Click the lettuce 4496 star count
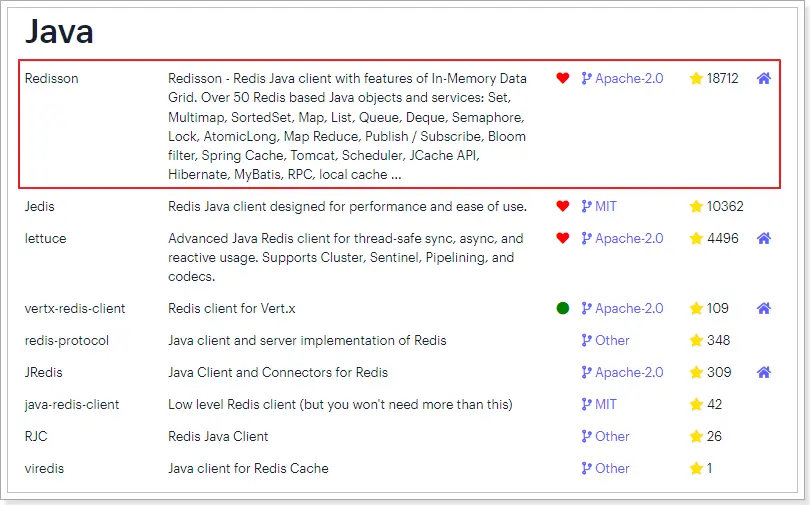Image resolution: width=810 pixels, height=505 pixels. 723,238
